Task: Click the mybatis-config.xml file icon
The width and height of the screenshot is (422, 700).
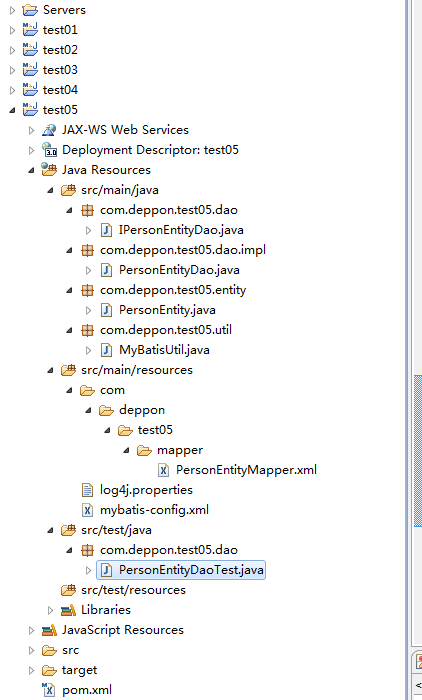Action: pos(88,510)
